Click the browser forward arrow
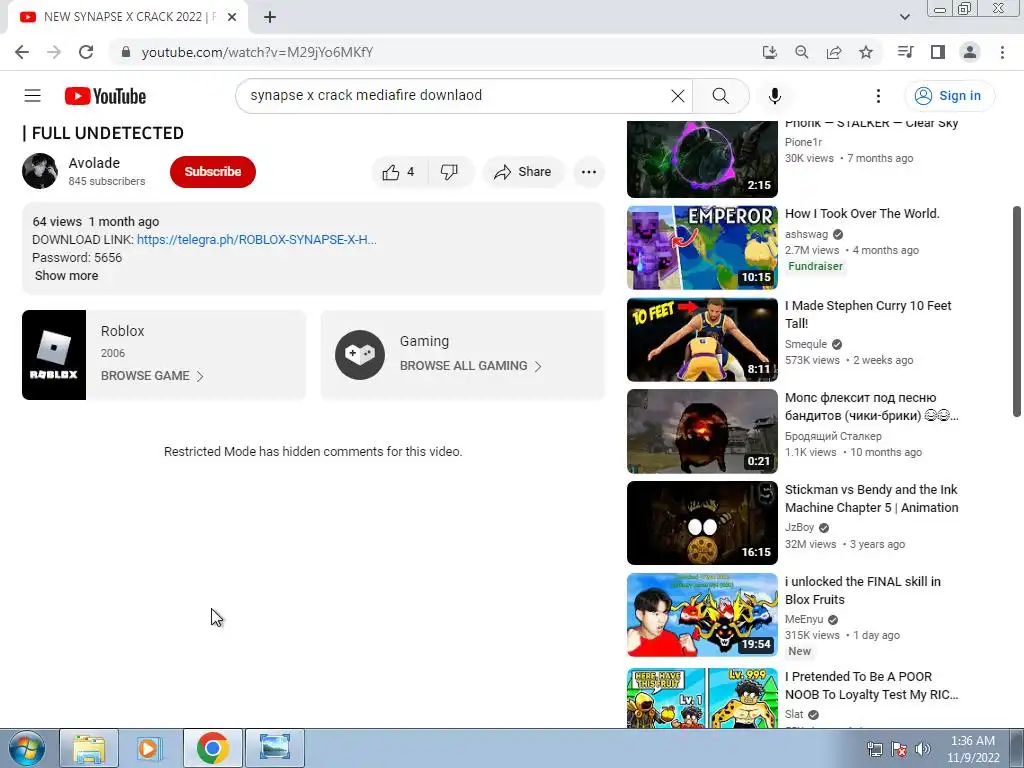The width and height of the screenshot is (1024, 768). 54,52
